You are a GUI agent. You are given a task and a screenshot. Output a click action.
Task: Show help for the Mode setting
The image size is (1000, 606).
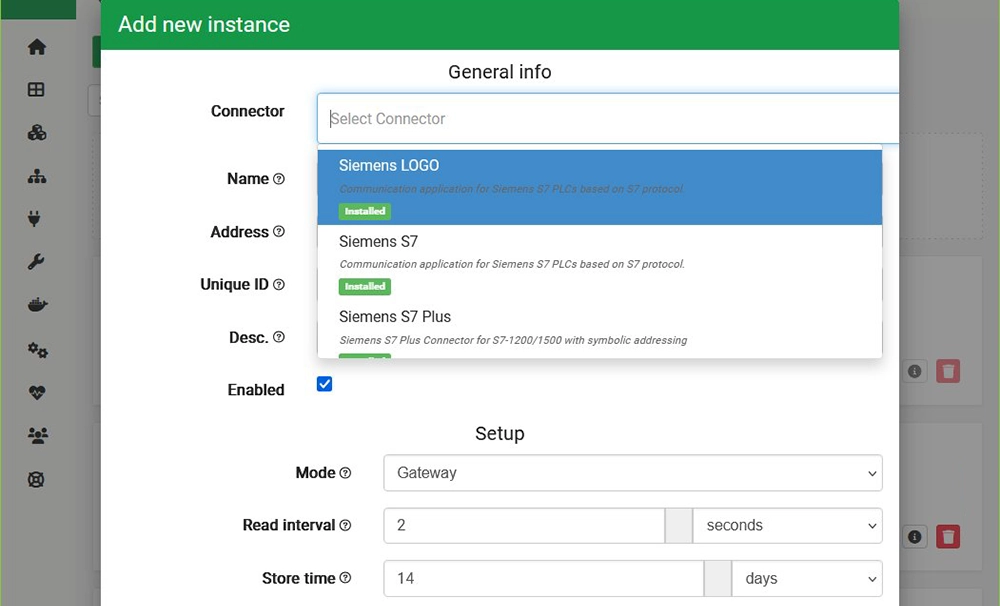point(345,473)
